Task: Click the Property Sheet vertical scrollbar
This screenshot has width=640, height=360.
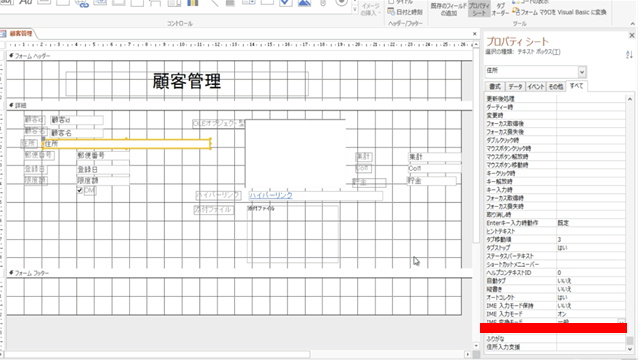Action: coord(629,216)
